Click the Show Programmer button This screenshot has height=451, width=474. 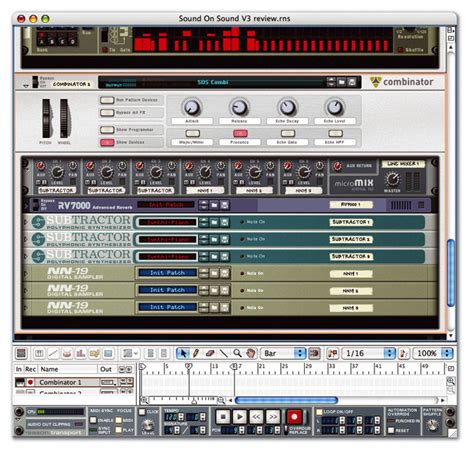107,130
